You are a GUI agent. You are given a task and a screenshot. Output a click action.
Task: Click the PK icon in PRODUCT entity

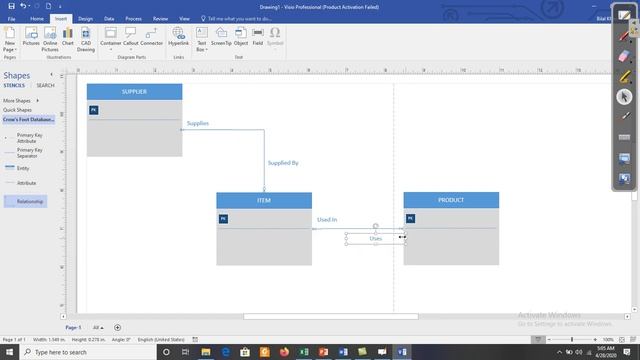click(x=411, y=219)
